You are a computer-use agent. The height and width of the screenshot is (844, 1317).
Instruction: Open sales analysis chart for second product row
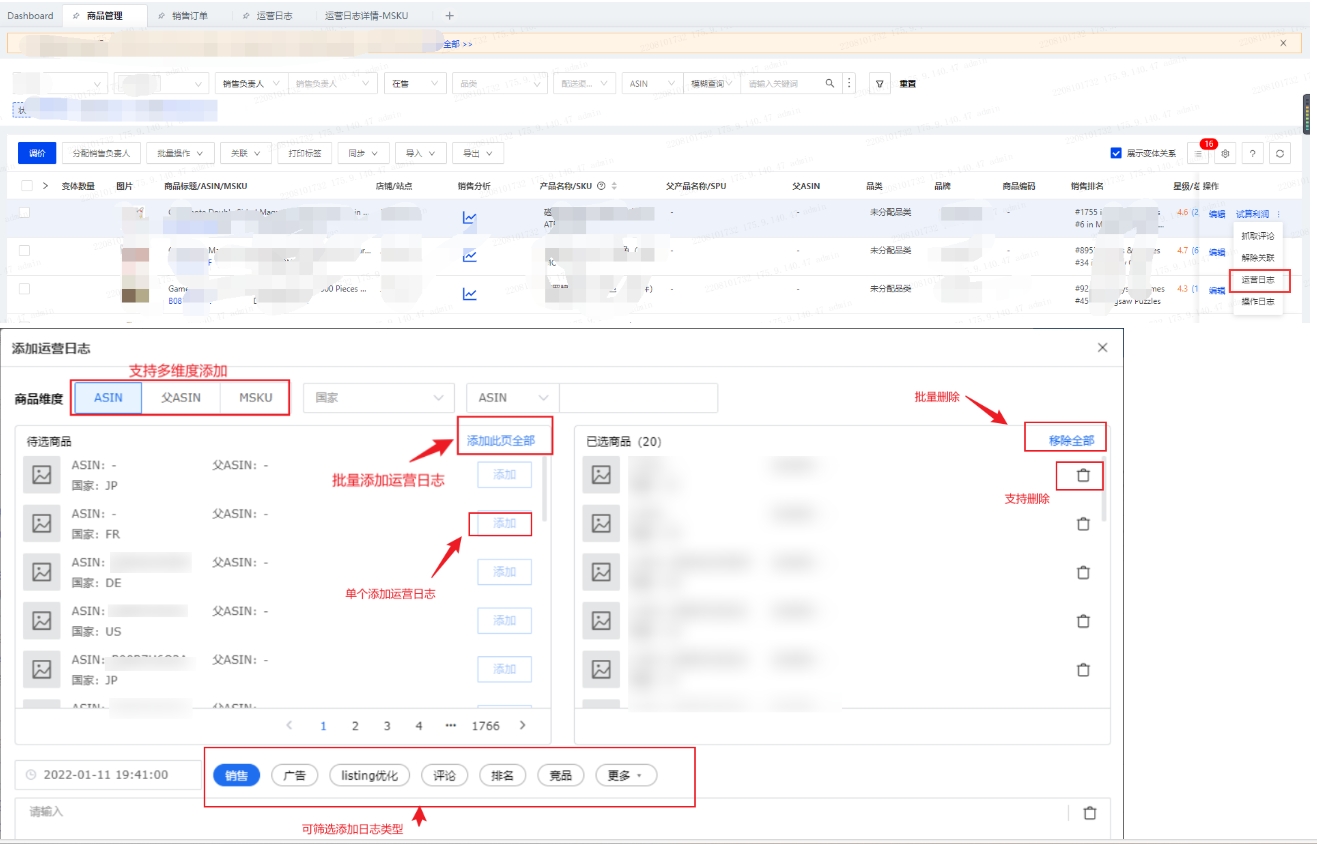[469, 256]
